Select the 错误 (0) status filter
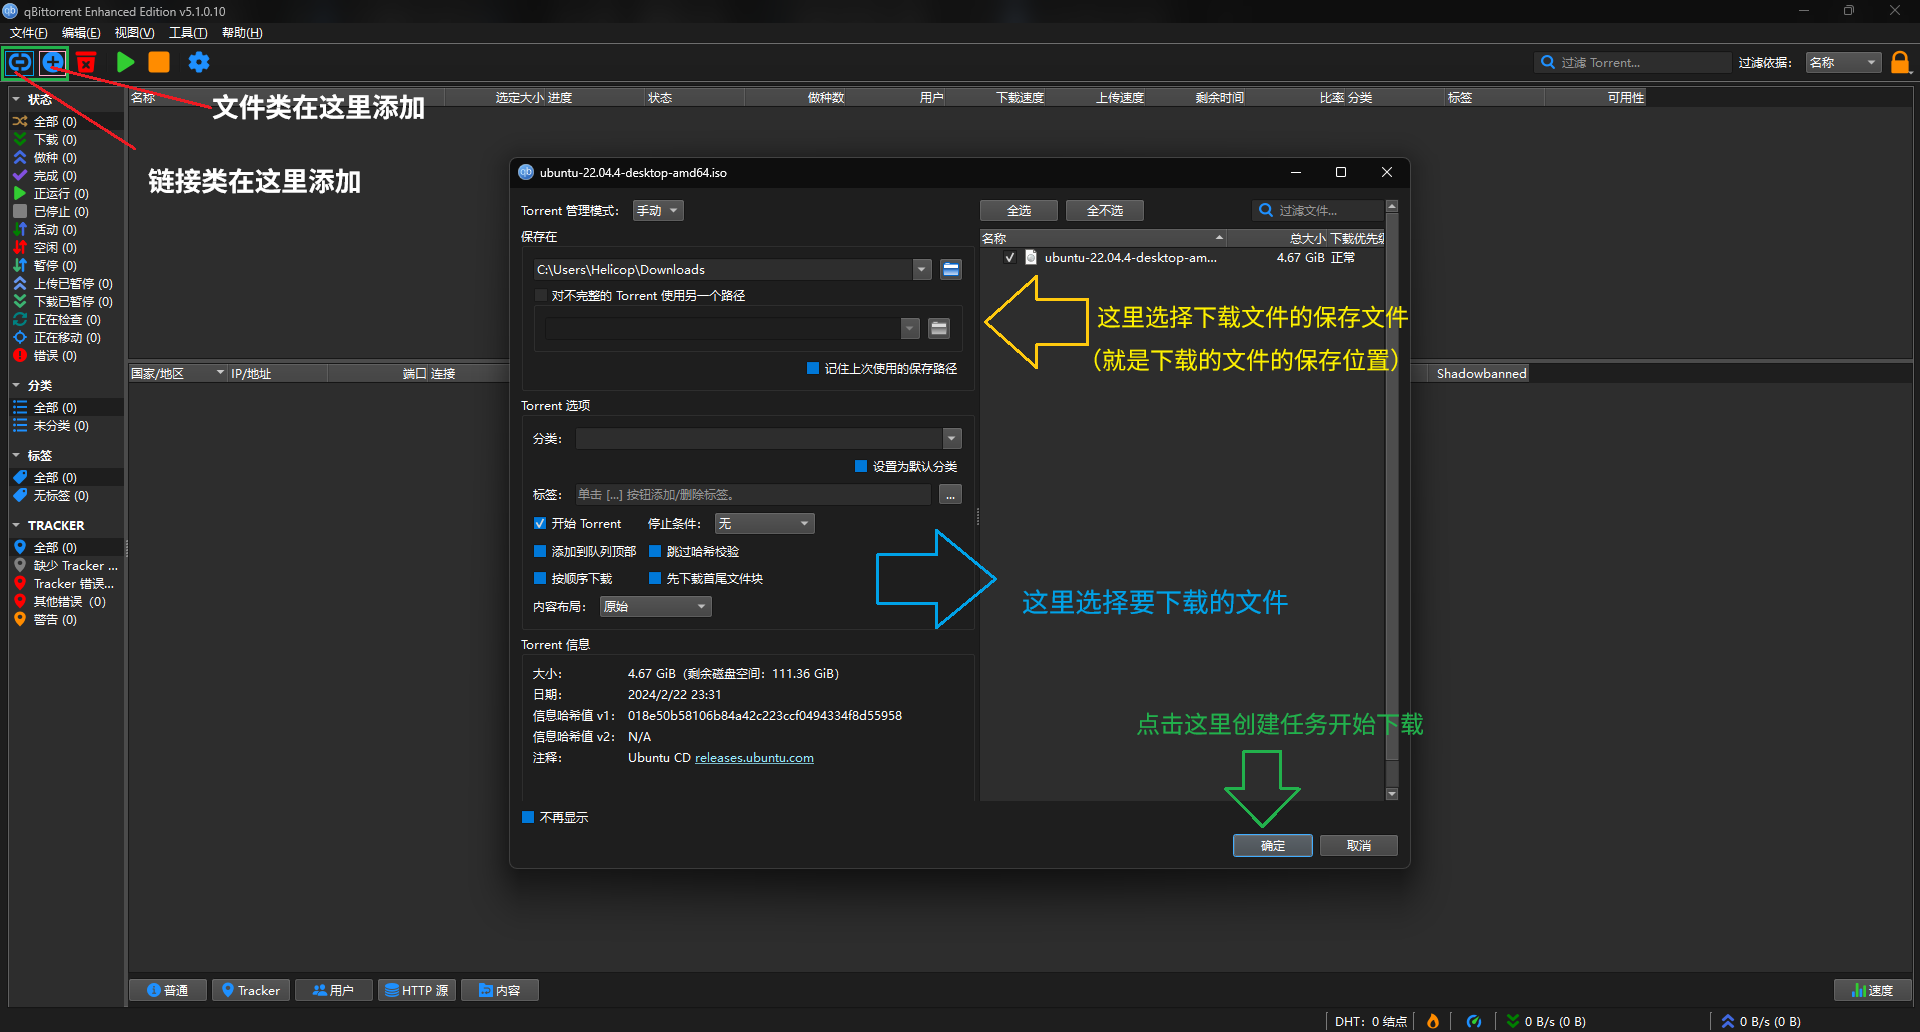Image resolution: width=1920 pixels, height=1032 pixels. pyautogui.click(x=66, y=355)
